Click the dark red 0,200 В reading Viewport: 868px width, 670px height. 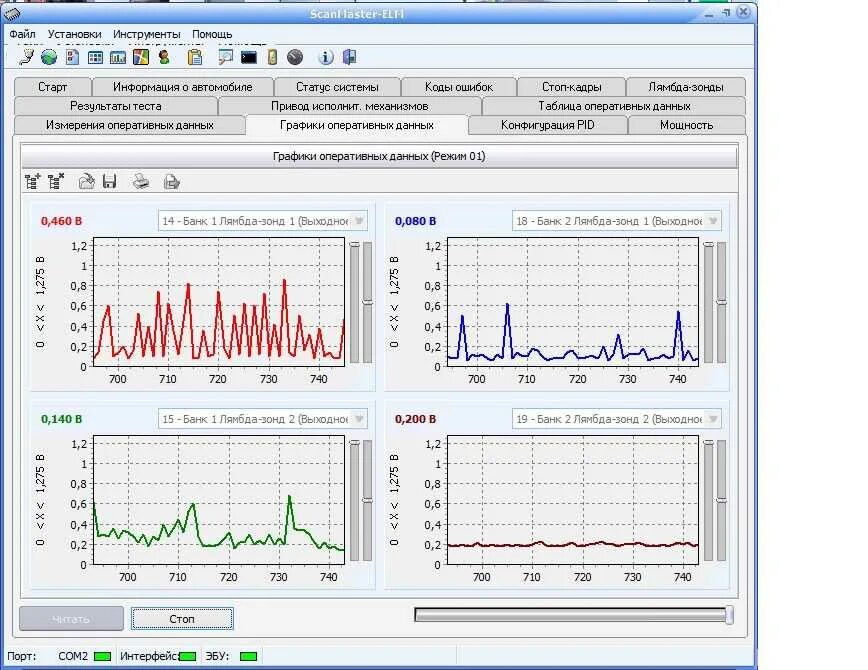point(415,419)
